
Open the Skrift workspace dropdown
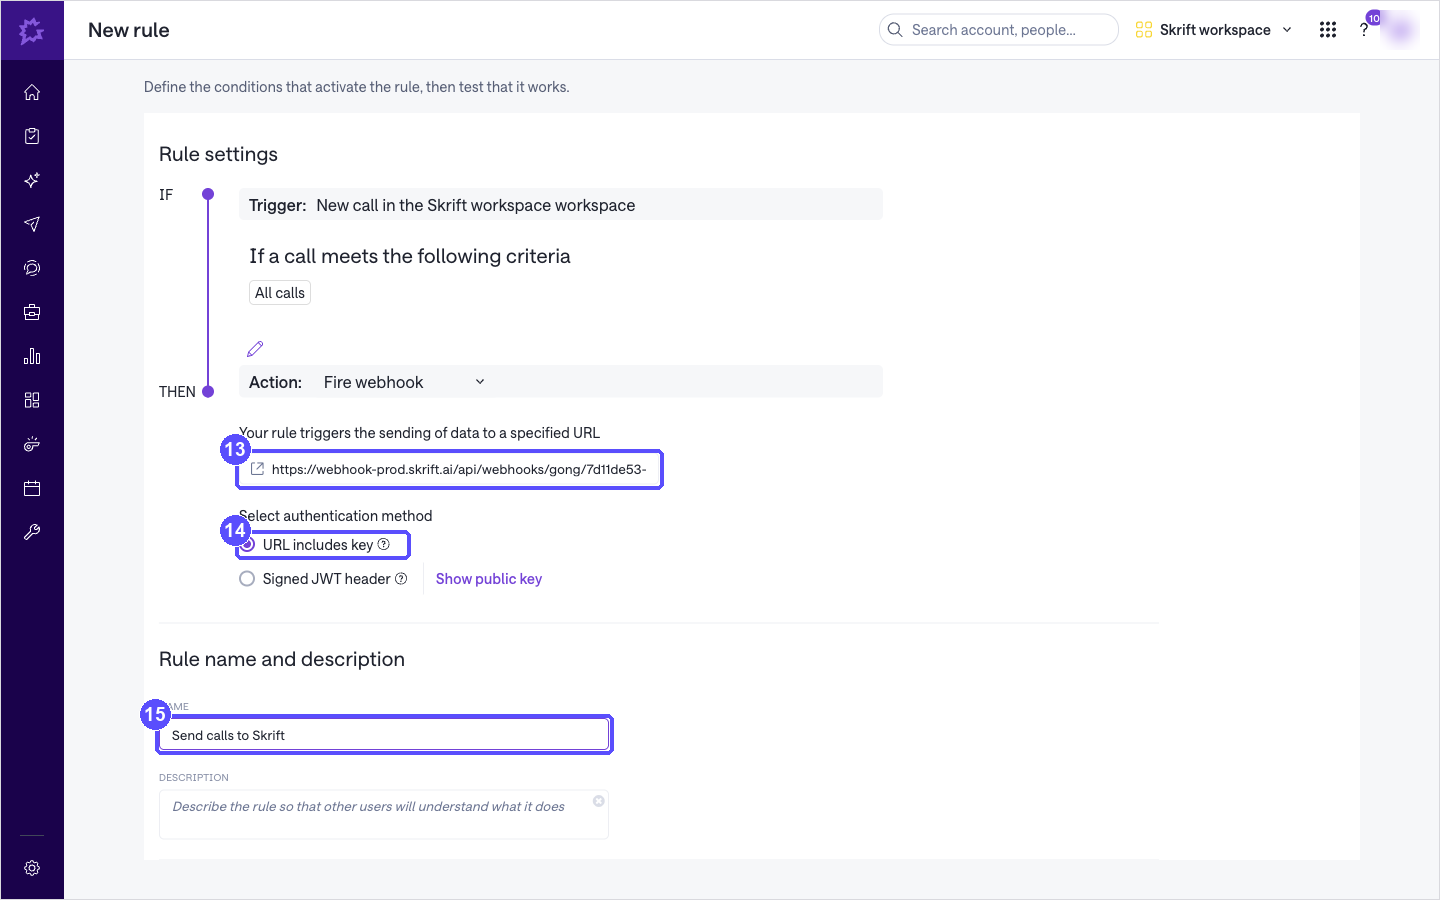[x=1214, y=30]
